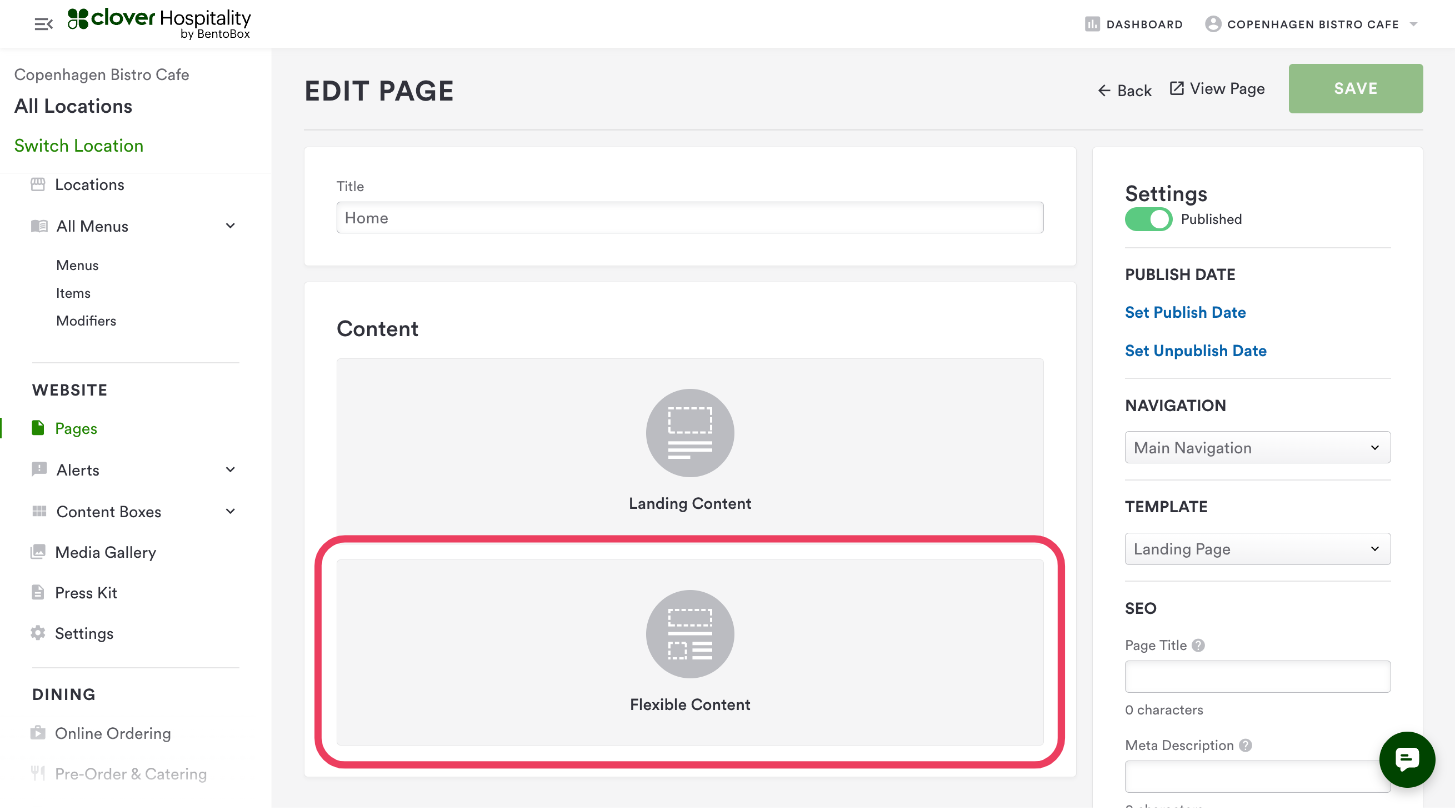Click the Meta Description help icon
This screenshot has height=808, width=1455.
point(1245,746)
